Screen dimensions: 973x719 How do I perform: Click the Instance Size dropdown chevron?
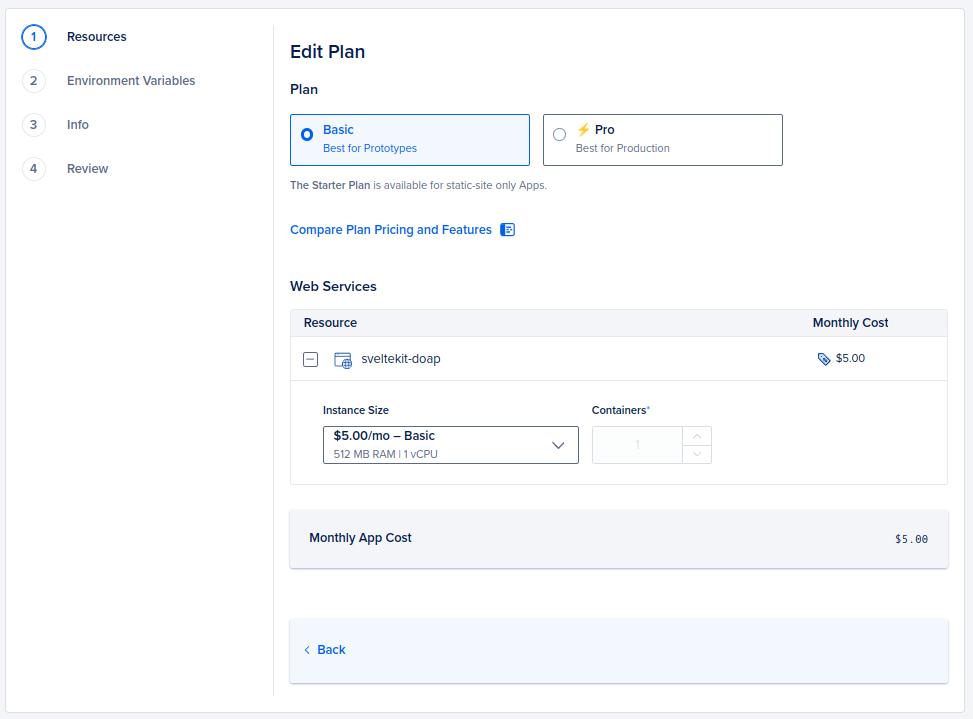click(558, 445)
